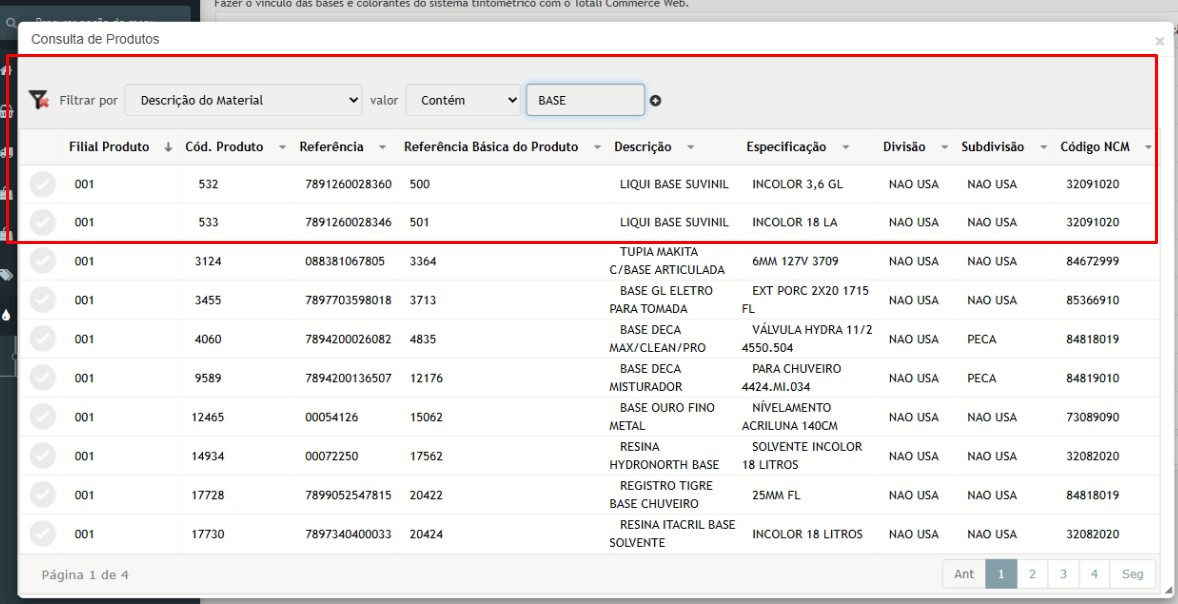The height and width of the screenshot is (604, 1178).
Task: Click the NCM code 73089090 cell
Action: coord(1092,417)
